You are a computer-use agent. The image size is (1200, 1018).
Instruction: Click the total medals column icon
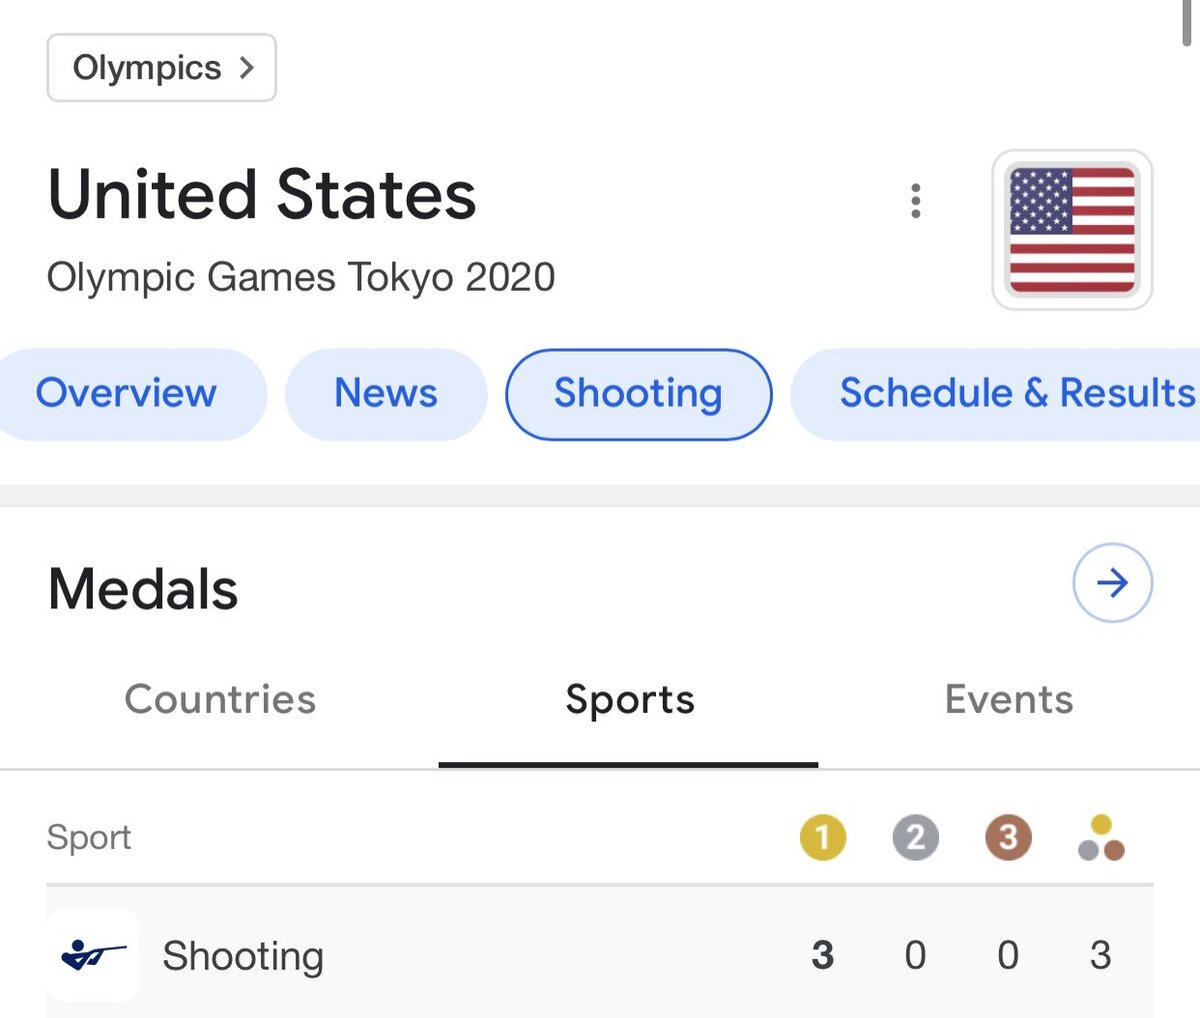[1101, 838]
